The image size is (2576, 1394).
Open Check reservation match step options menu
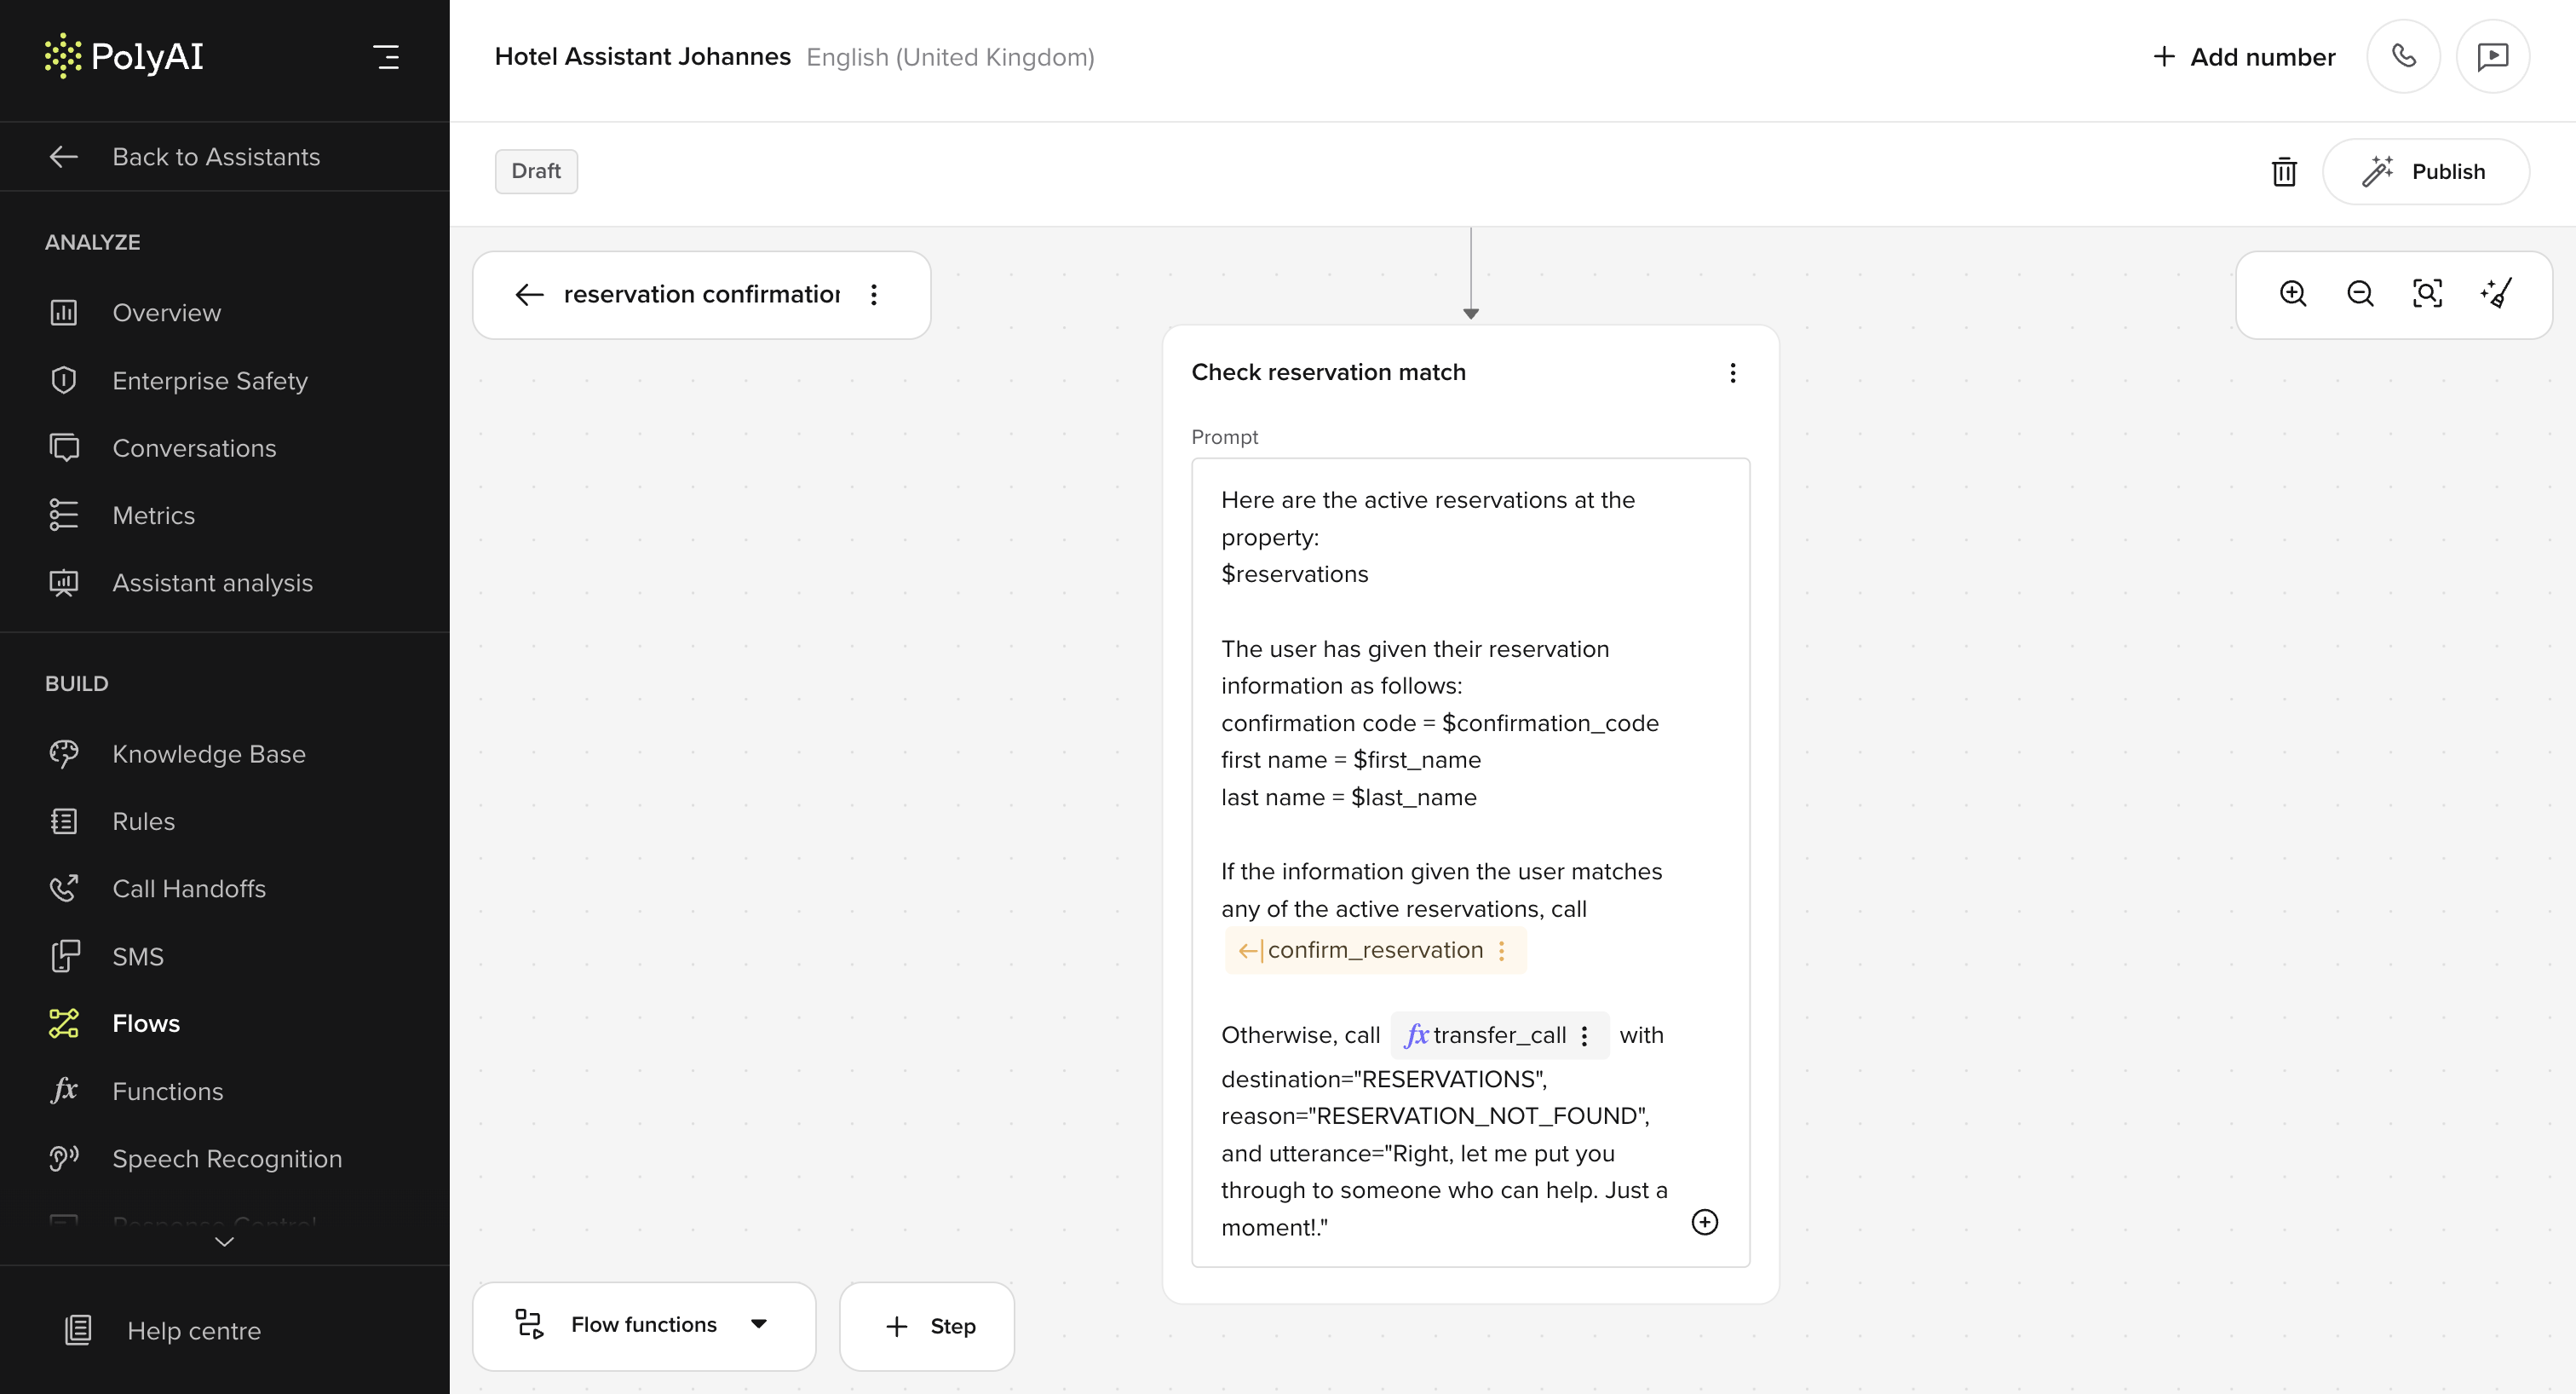(x=1732, y=373)
